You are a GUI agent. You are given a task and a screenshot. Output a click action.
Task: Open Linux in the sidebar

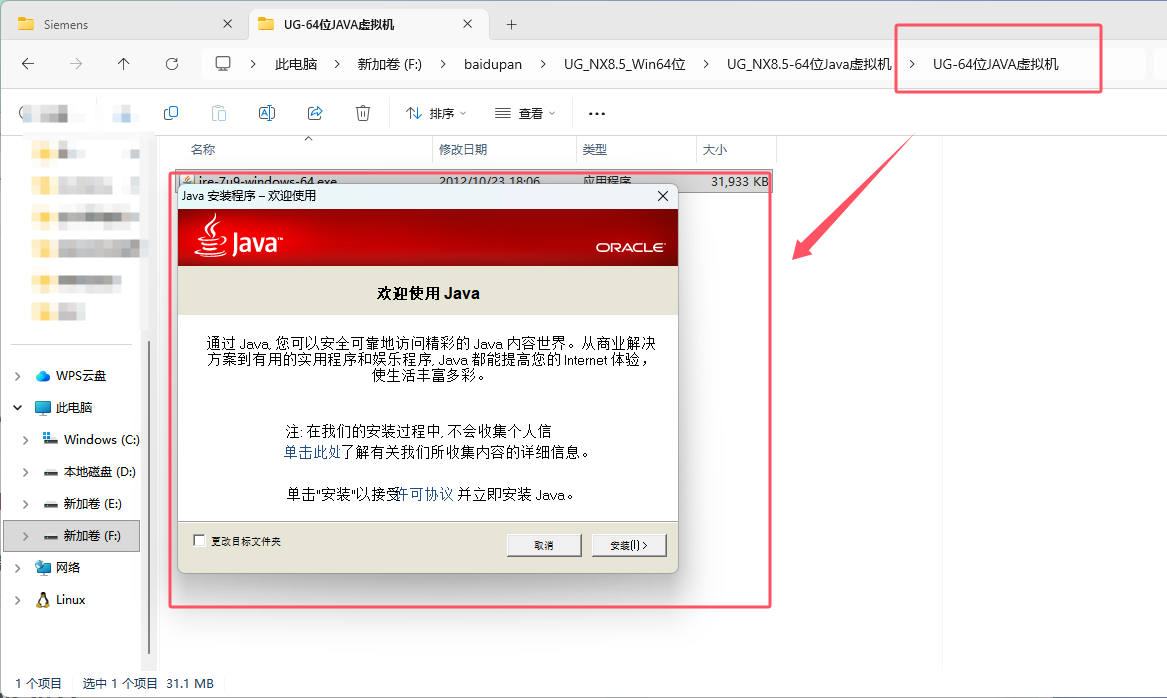60,600
